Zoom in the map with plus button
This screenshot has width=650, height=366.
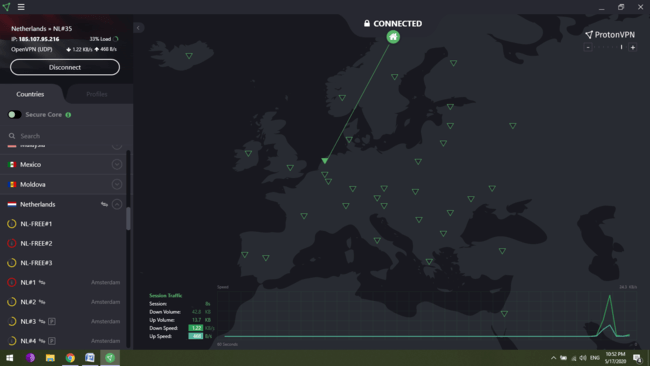pyautogui.click(x=633, y=47)
